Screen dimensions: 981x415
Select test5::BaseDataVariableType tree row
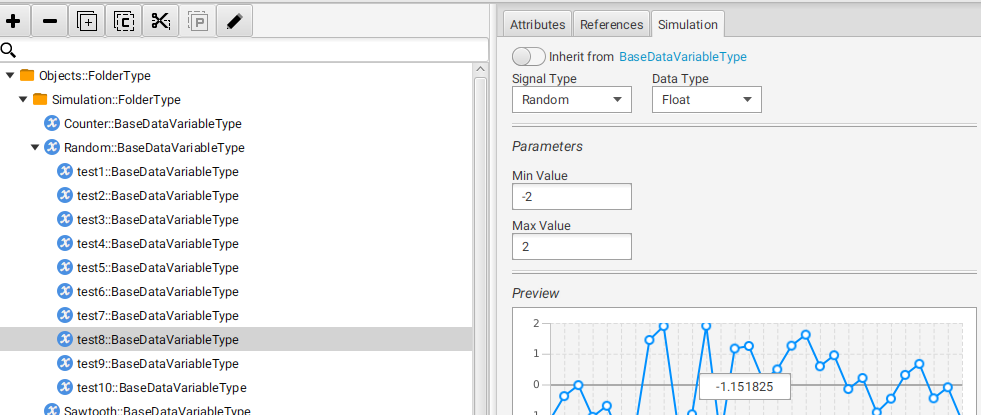236,267
